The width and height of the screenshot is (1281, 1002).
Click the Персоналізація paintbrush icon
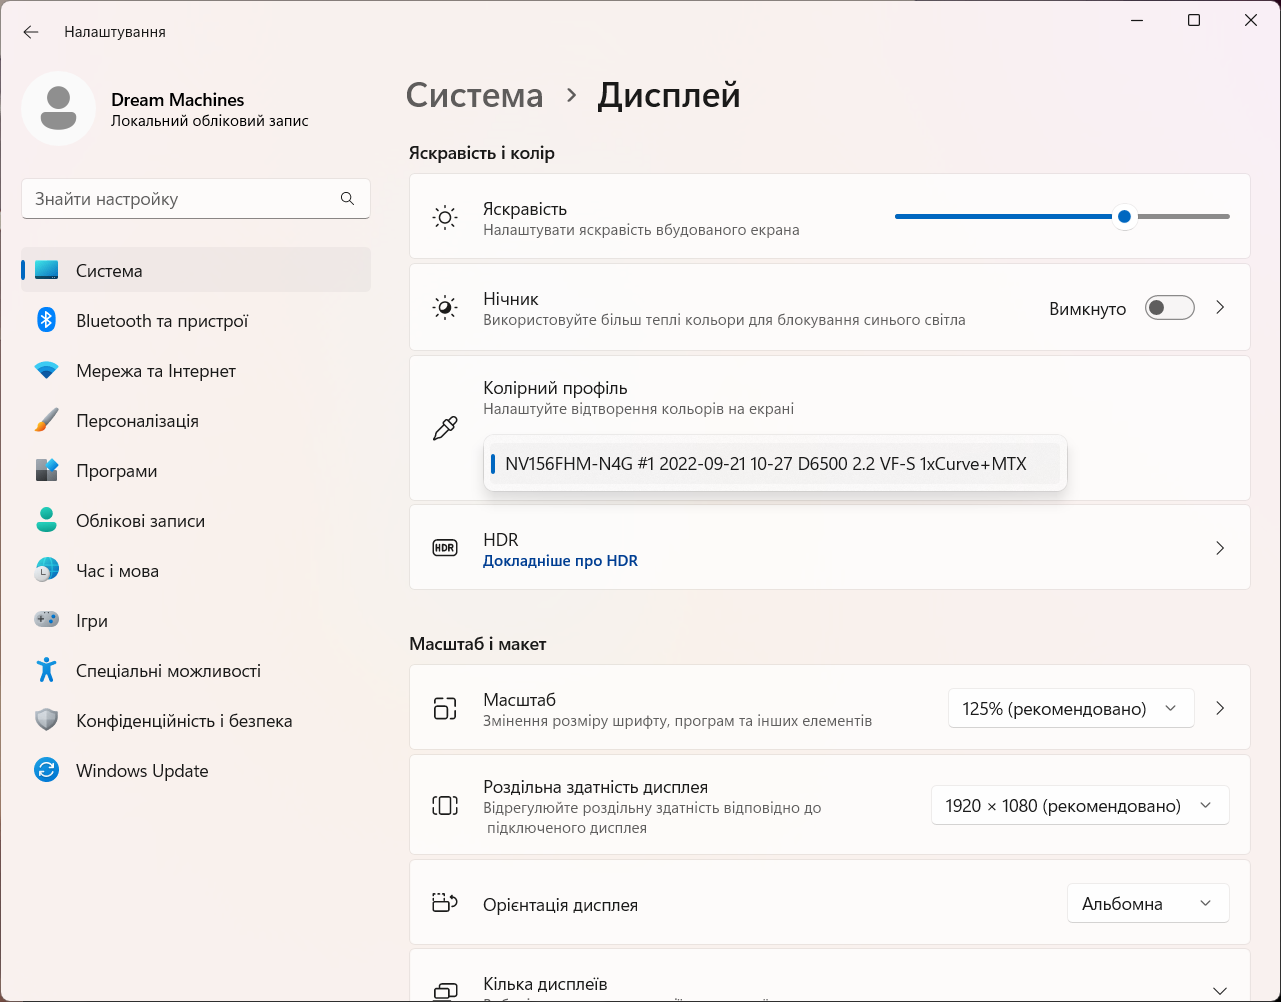click(46, 421)
